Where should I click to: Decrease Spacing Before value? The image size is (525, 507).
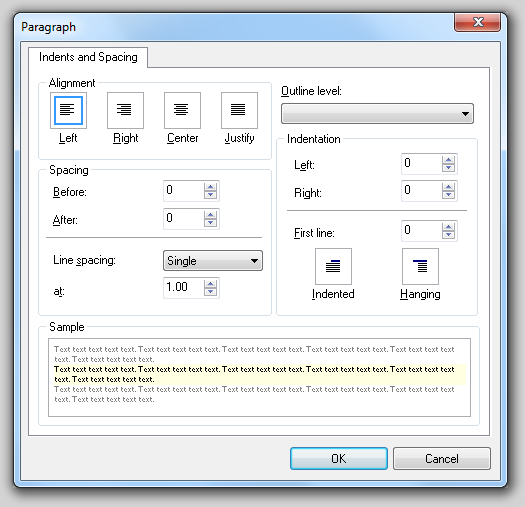(x=210, y=195)
